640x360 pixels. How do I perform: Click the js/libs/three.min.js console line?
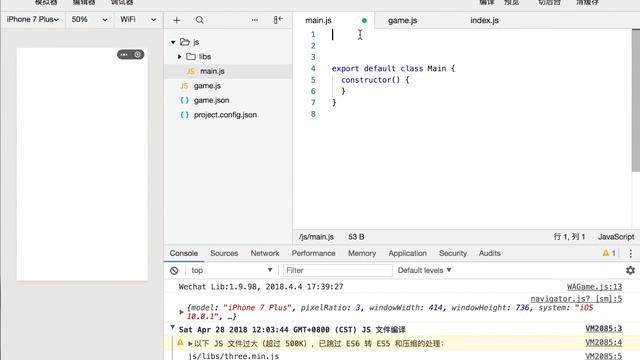point(233,356)
